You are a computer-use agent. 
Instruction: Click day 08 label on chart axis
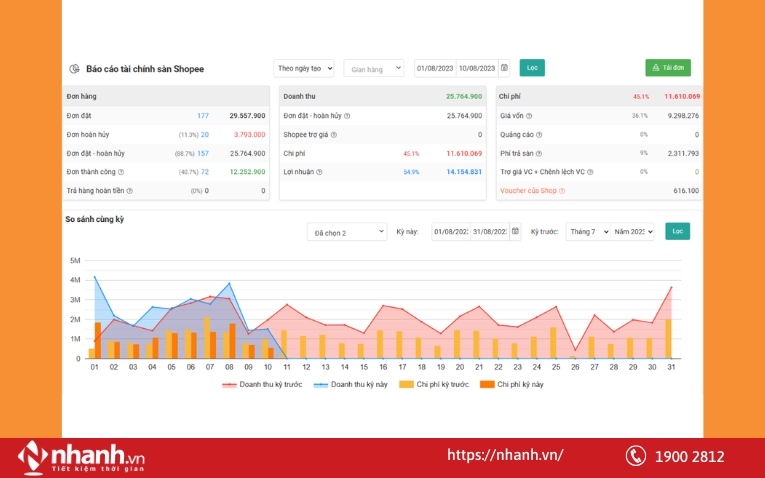229,367
